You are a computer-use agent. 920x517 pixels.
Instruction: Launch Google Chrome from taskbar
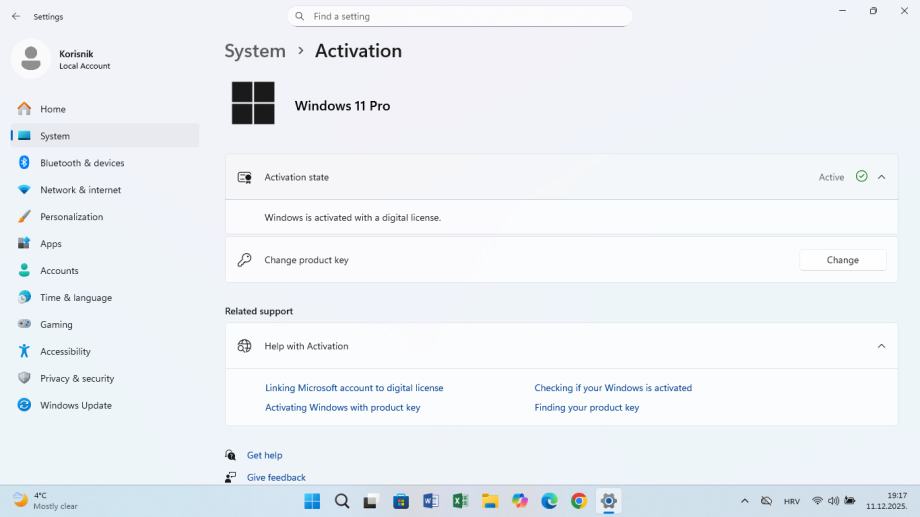(x=579, y=501)
